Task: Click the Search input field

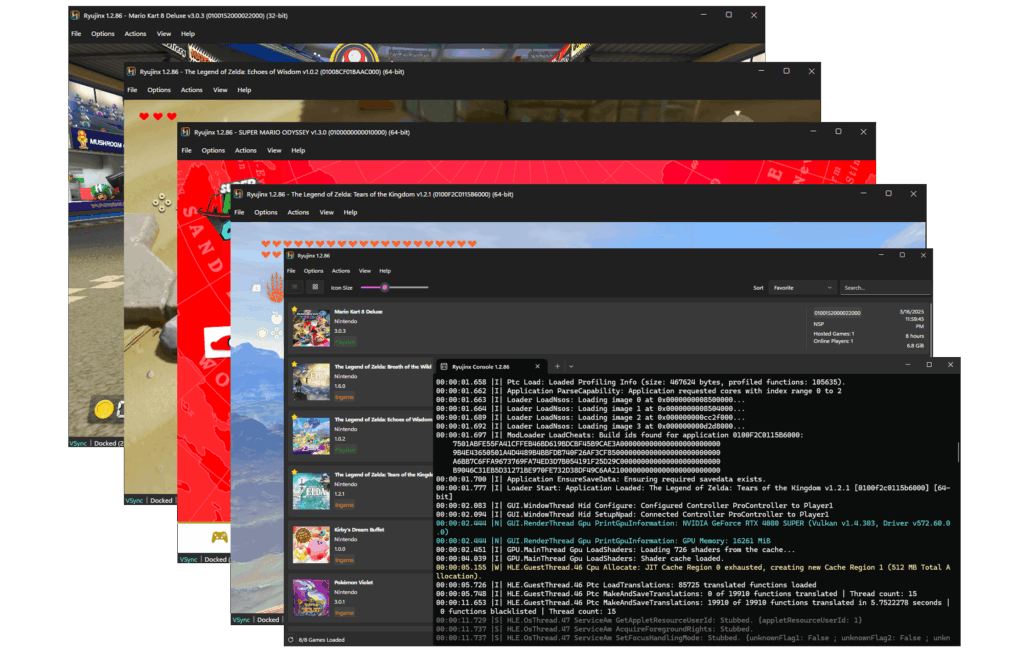Action: pyautogui.click(x=883, y=288)
